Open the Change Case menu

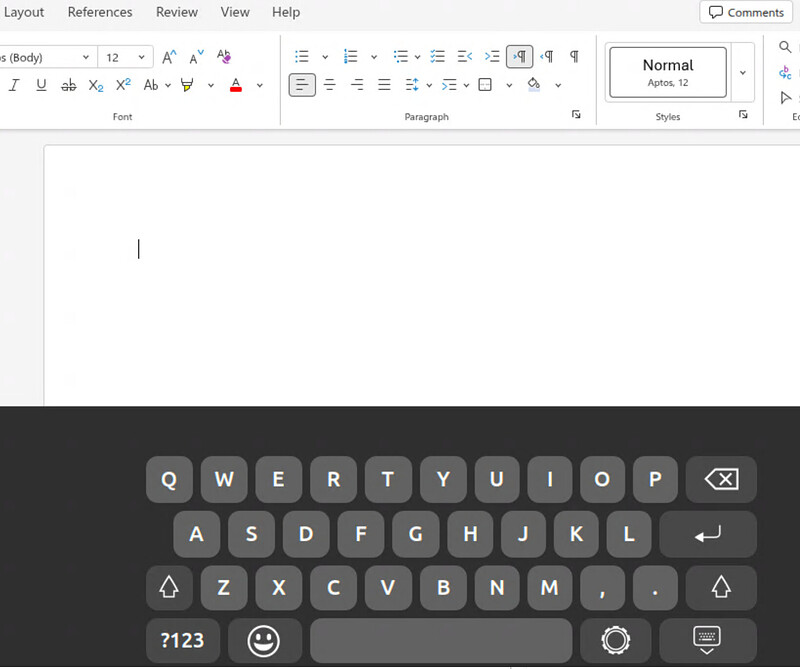point(157,85)
